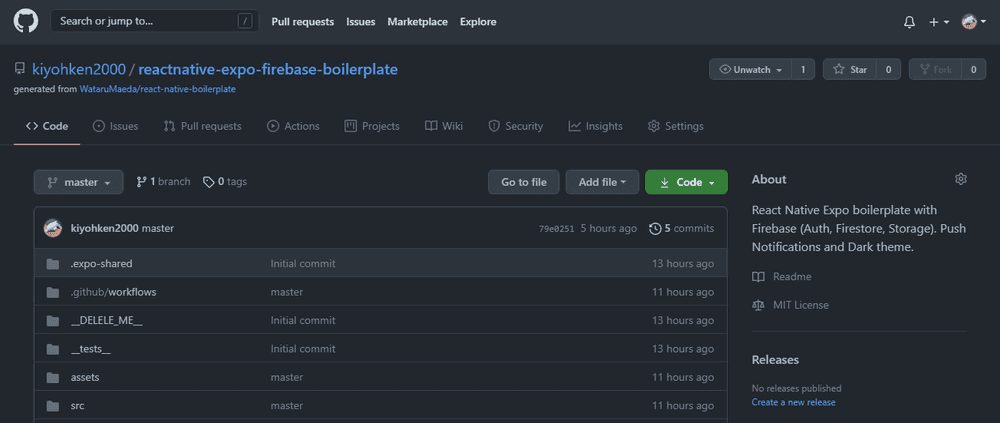Click the commit author avatar
The width and height of the screenshot is (1000, 423).
point(53,228)
